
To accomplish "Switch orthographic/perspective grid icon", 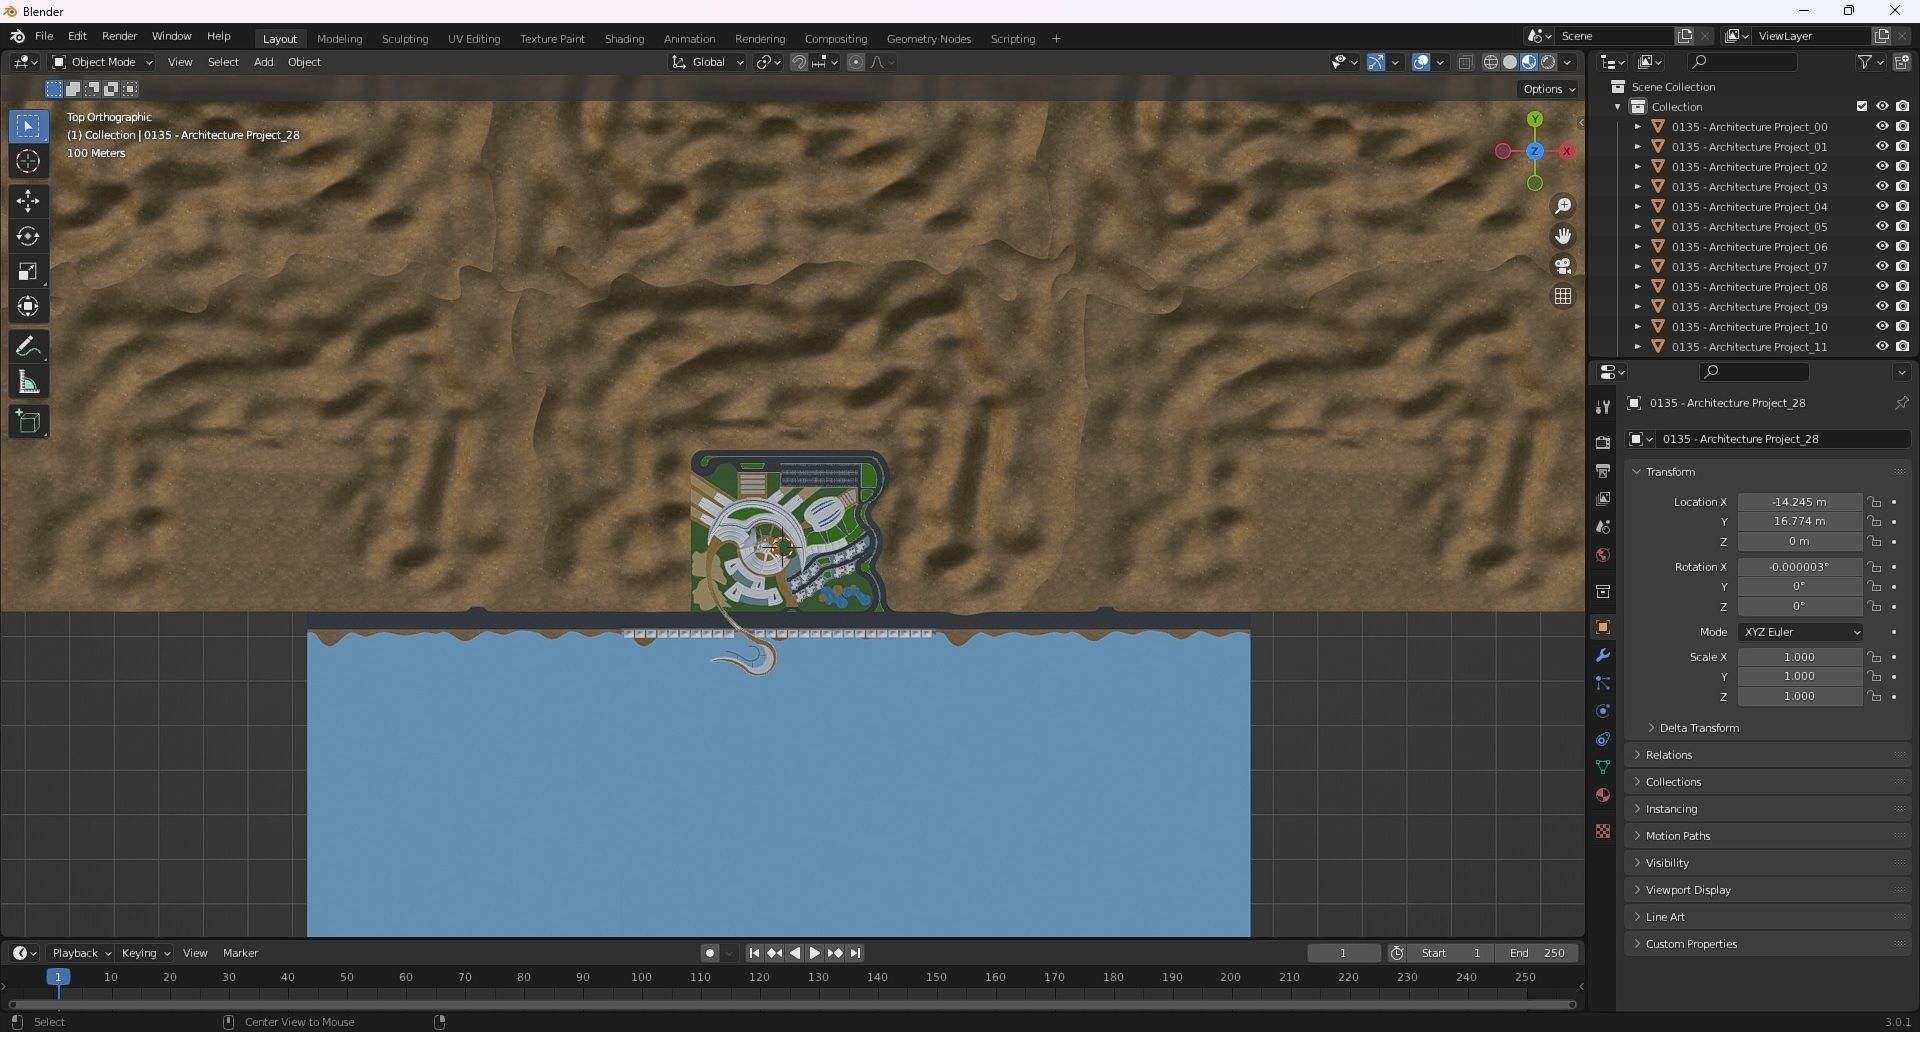I will 1563,296.
